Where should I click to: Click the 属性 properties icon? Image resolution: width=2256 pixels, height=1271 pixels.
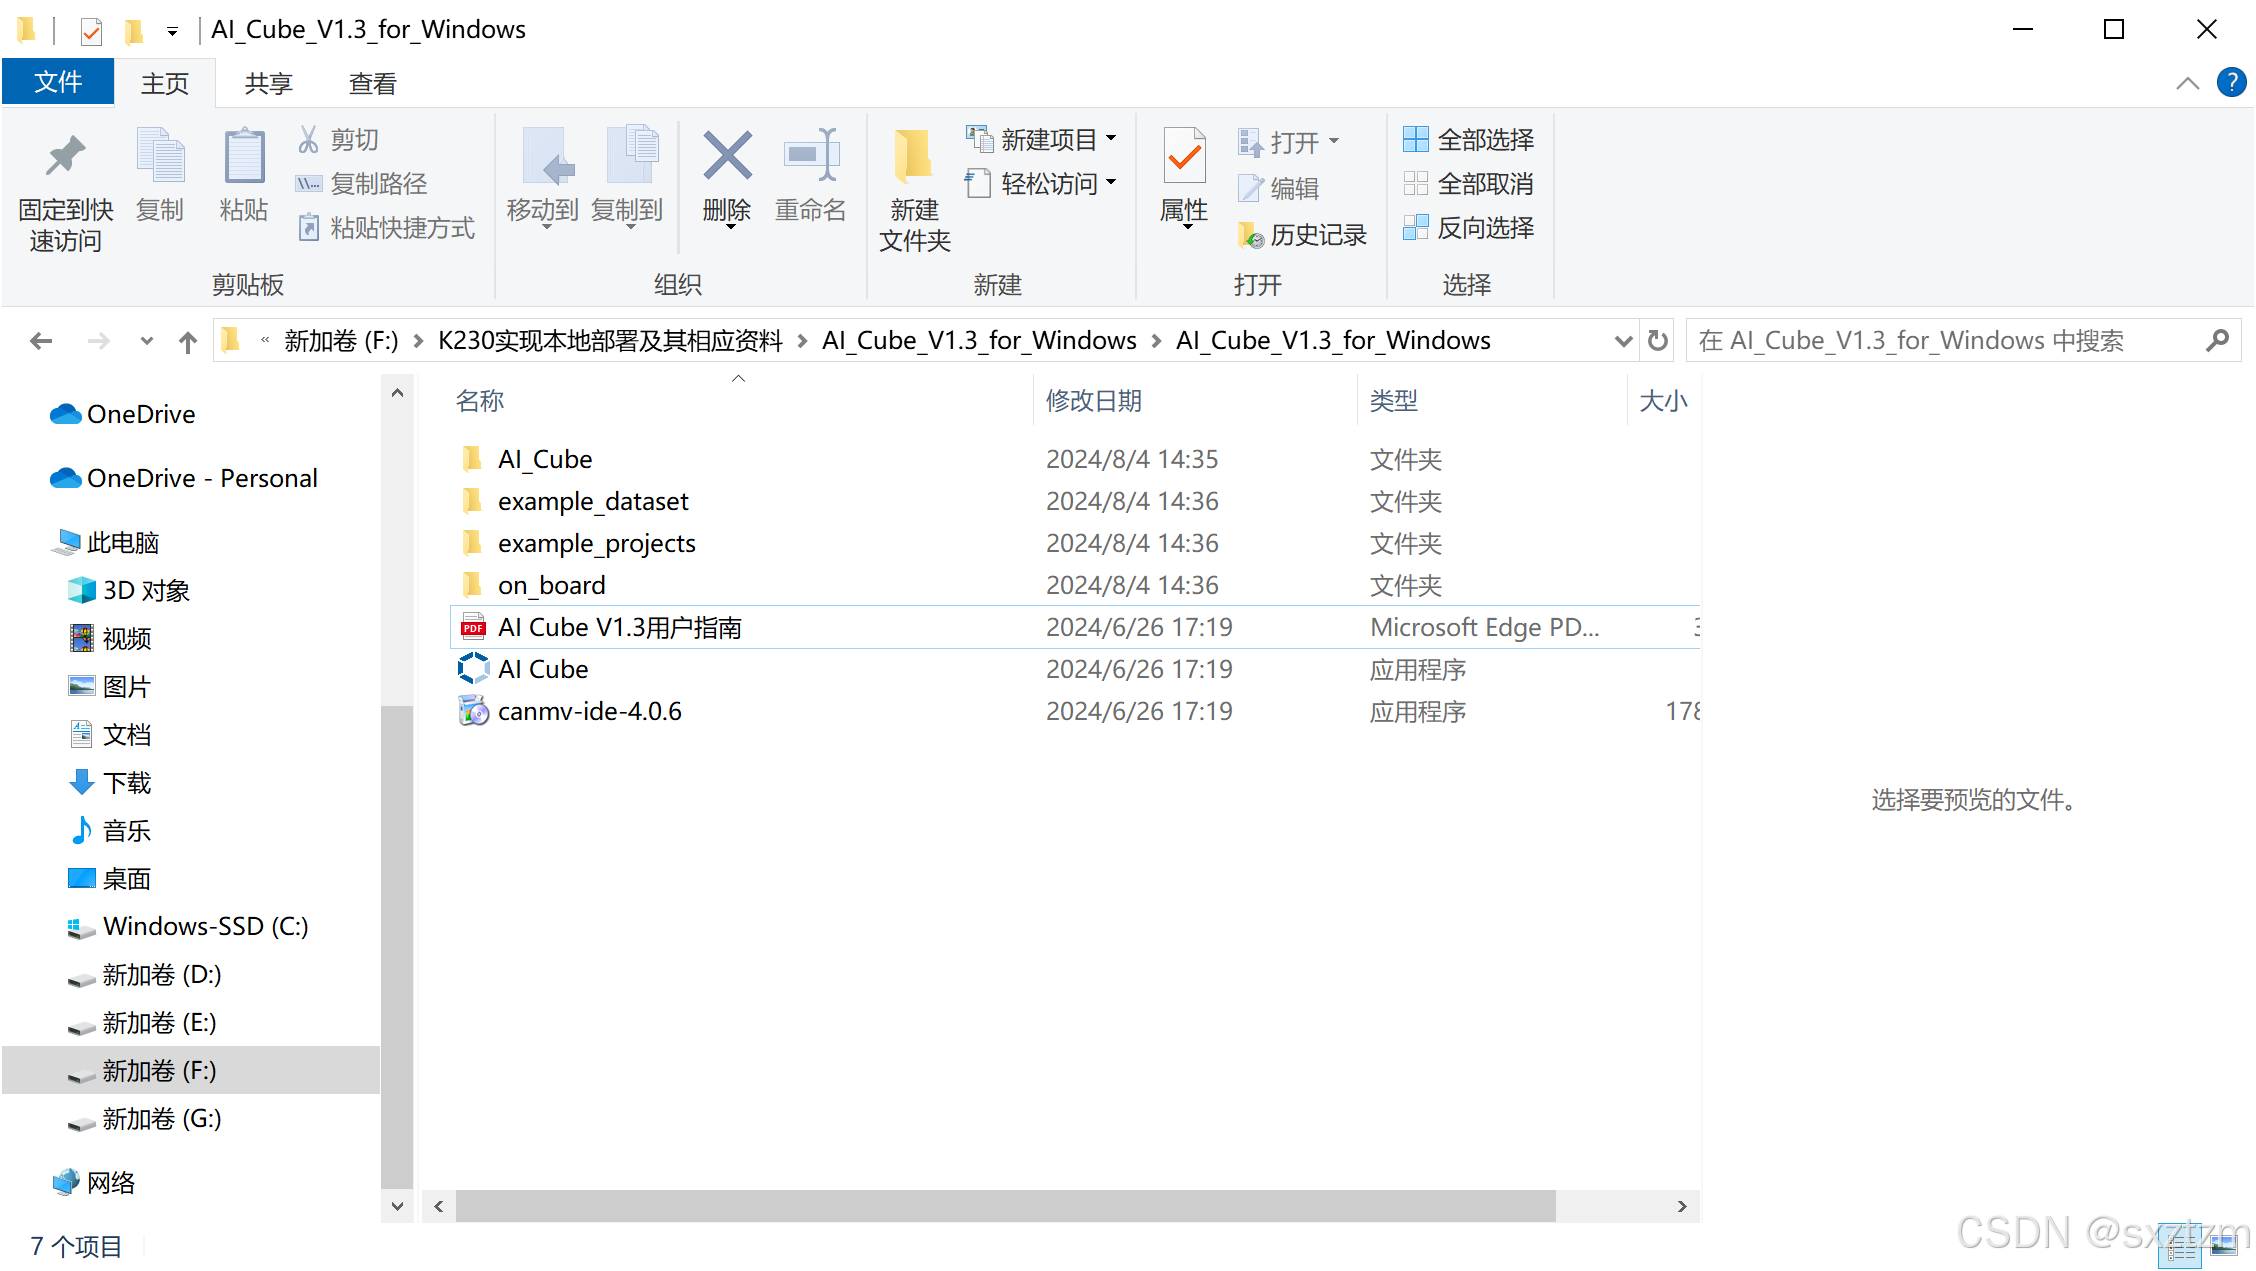coord(1185,157)
